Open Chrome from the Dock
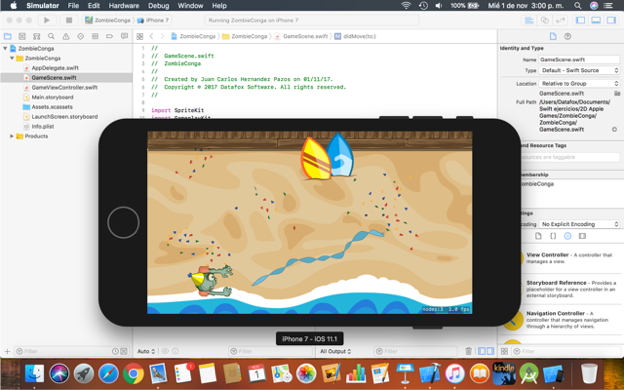The image size is (624, 390). 133,373
